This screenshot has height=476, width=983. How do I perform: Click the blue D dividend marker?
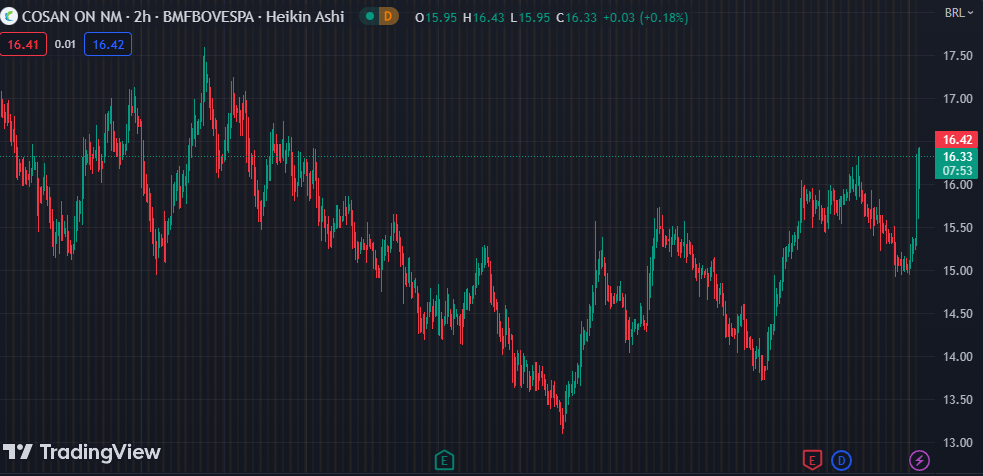(841, 461)
